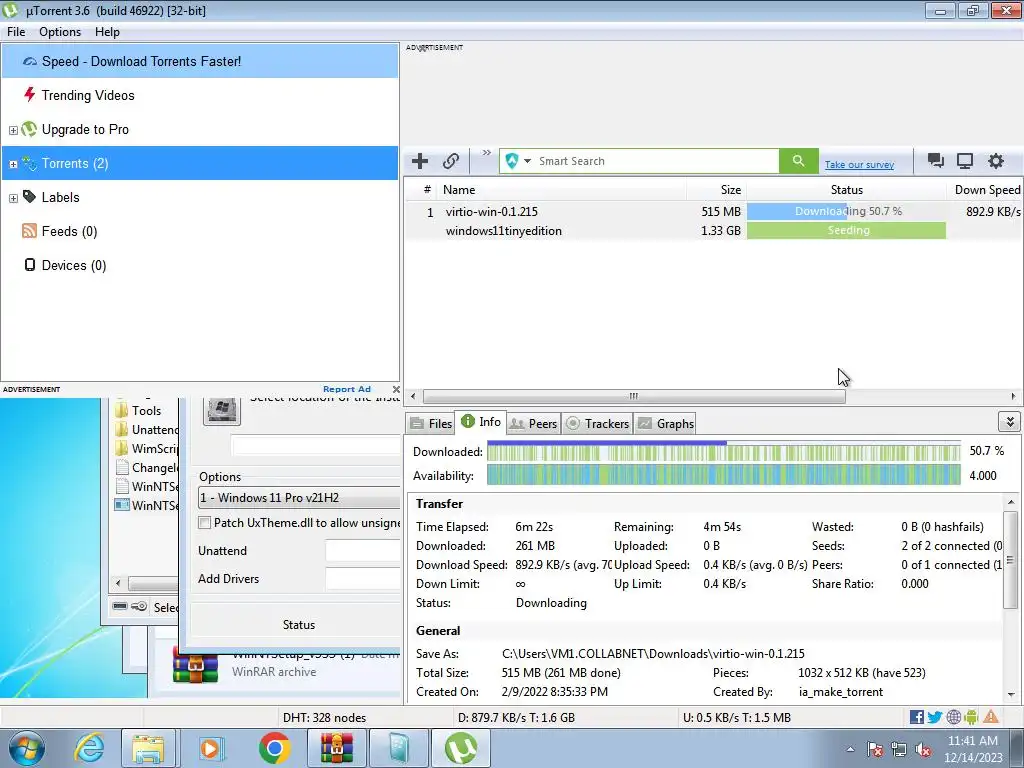Open WinRAR from the taskbar
Image resolution: width=1024 pixels, height=768 pixels.
[336, 748]
